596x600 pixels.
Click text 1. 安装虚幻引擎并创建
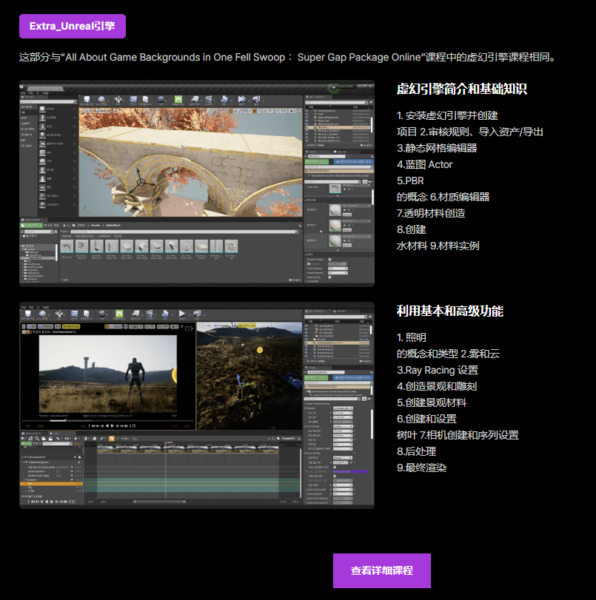447,116
